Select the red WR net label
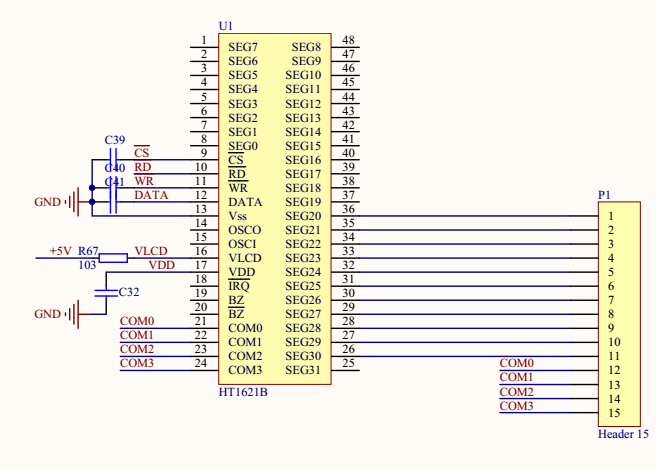The height and width of the screenshot is (470, 656). [144, 181]
